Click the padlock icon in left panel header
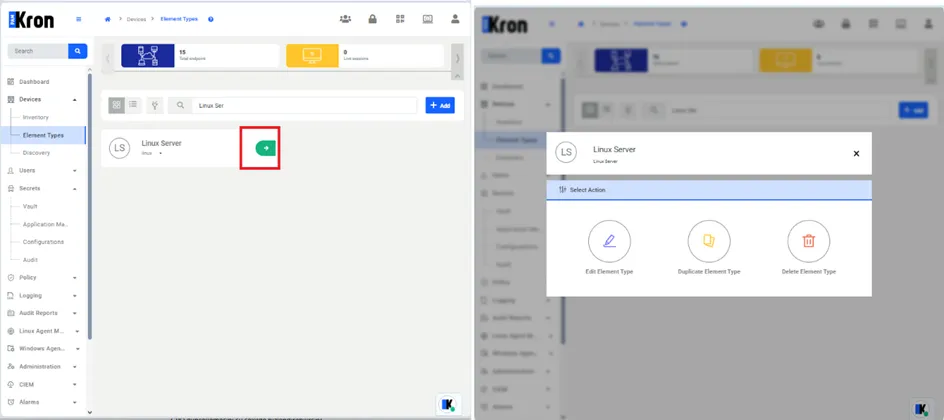 point(373,19)
